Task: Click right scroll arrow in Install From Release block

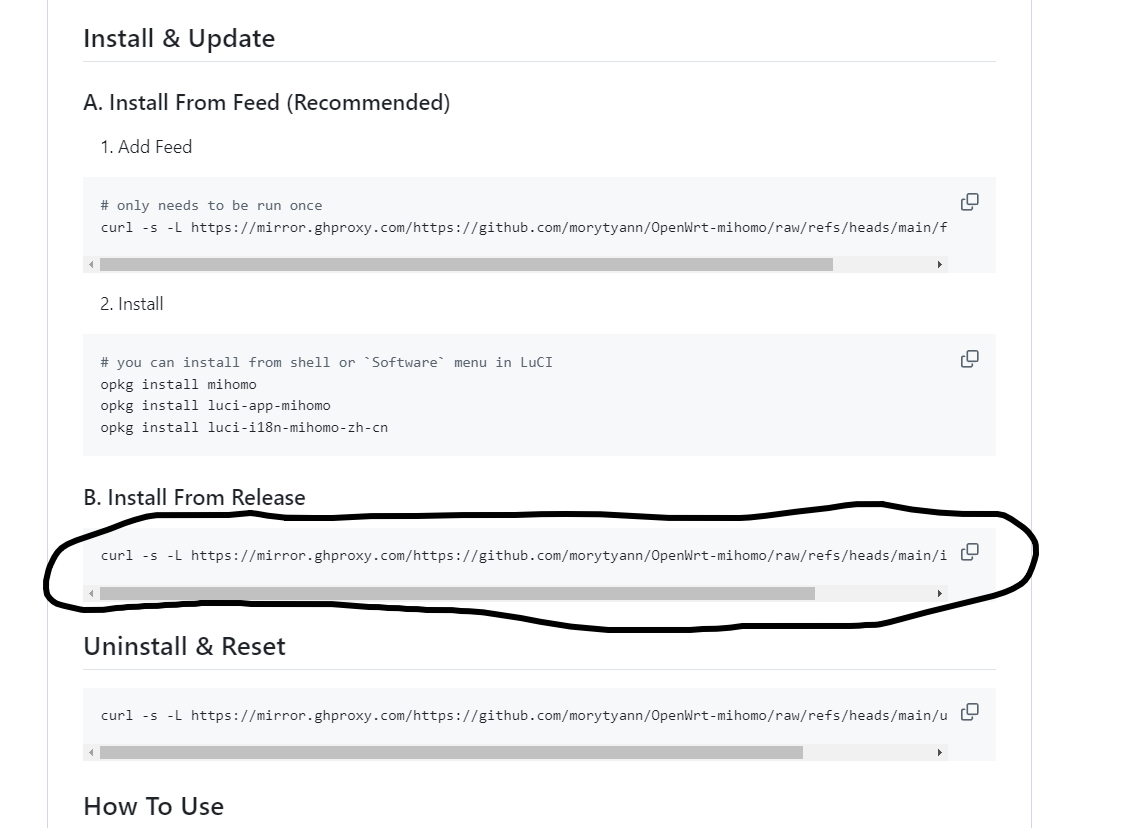Action: (x=940, y=593)
